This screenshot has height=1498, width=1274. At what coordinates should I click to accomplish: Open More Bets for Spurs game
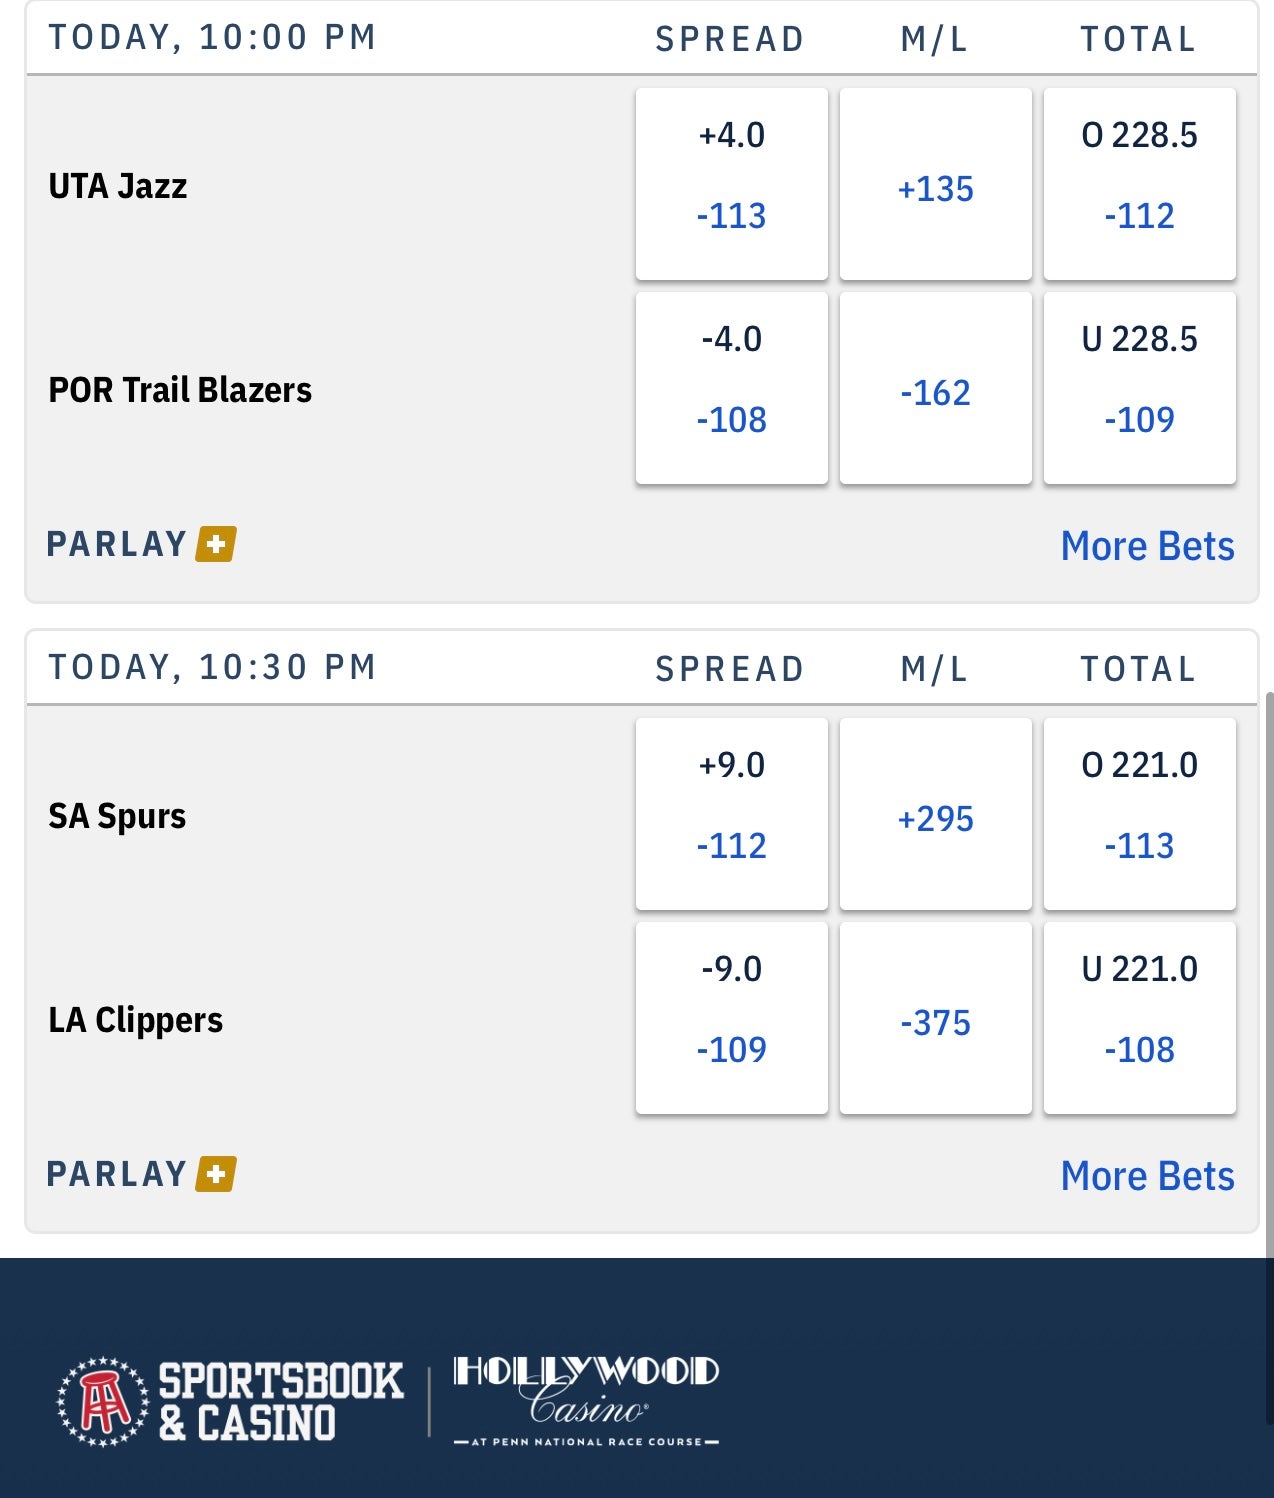(x=1147, y=1176)
